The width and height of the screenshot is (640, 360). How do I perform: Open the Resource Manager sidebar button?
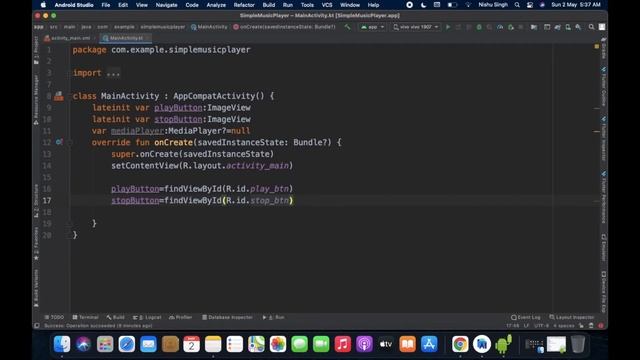[x=36, y=99]
